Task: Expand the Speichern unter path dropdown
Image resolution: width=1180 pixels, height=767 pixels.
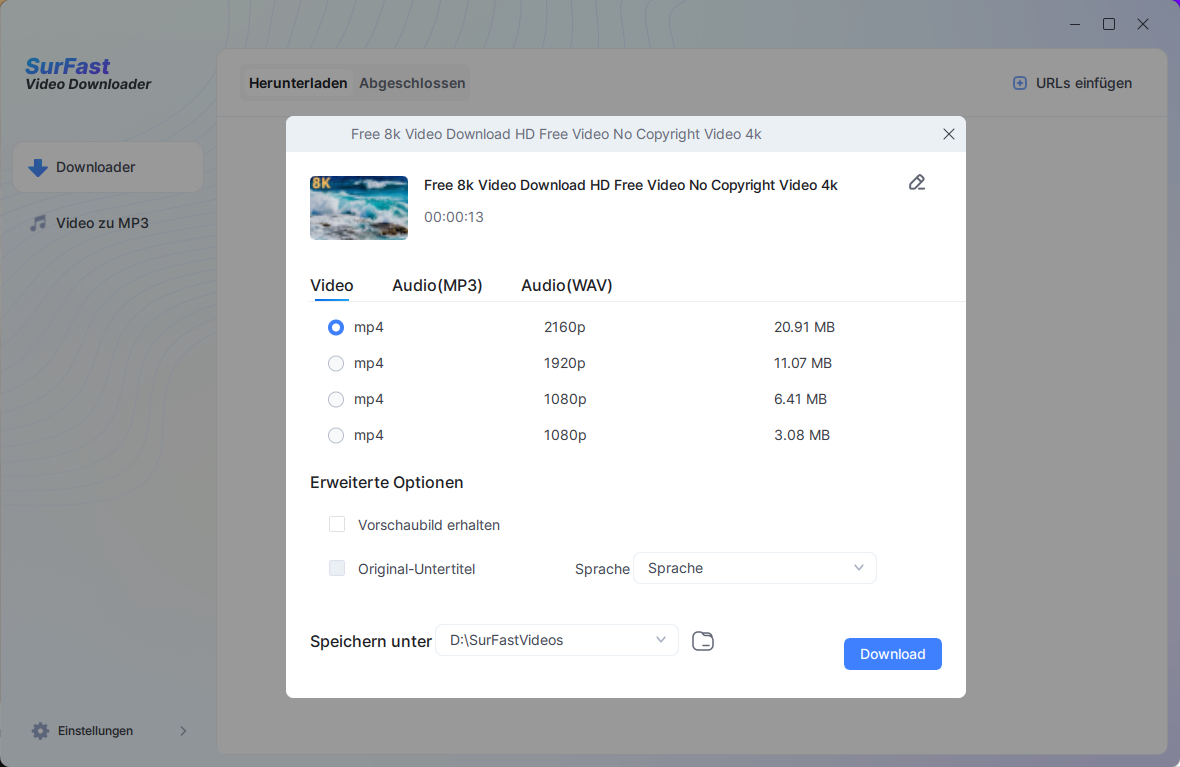Action: coord(660,640)
